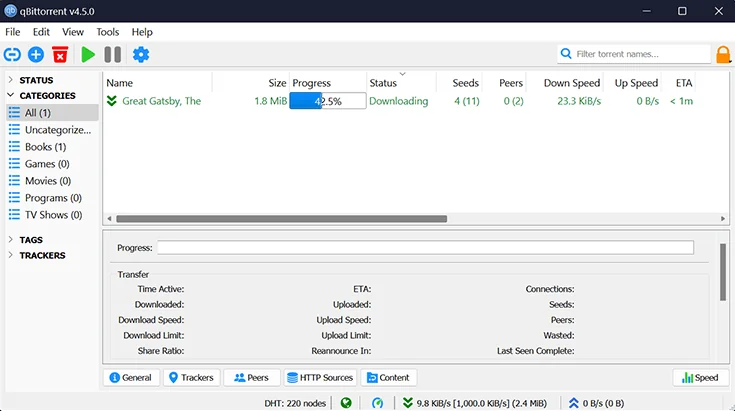Select the Great Gatsby, The torrent
Viewport: 735px width, 411px height.
(x=161, y=101)
